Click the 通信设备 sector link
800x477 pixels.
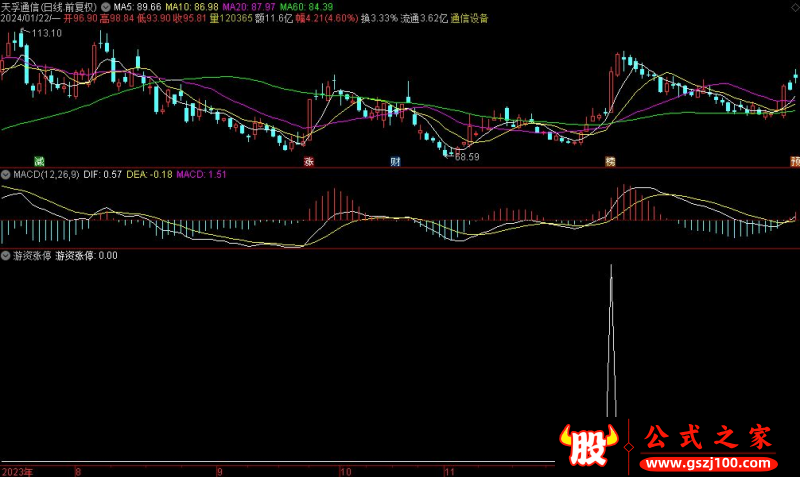pyautogui.click(x=469, y=18)
